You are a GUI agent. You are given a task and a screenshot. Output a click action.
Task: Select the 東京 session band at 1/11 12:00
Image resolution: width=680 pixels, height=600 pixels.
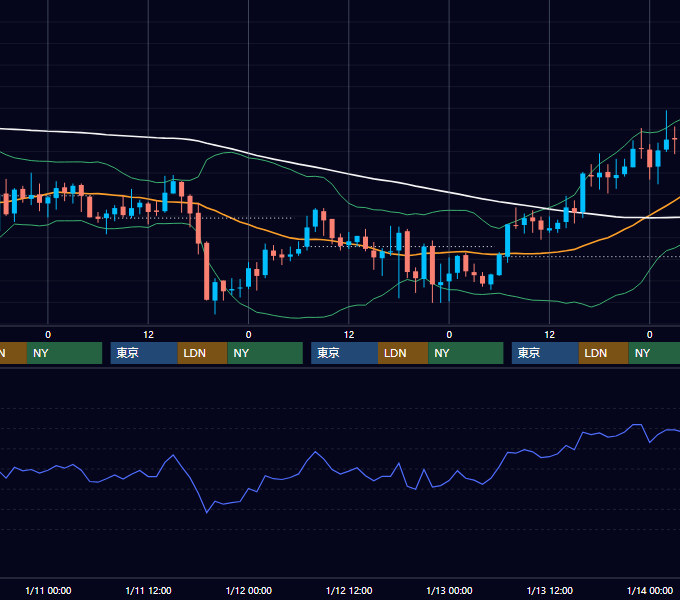point(144,353)
